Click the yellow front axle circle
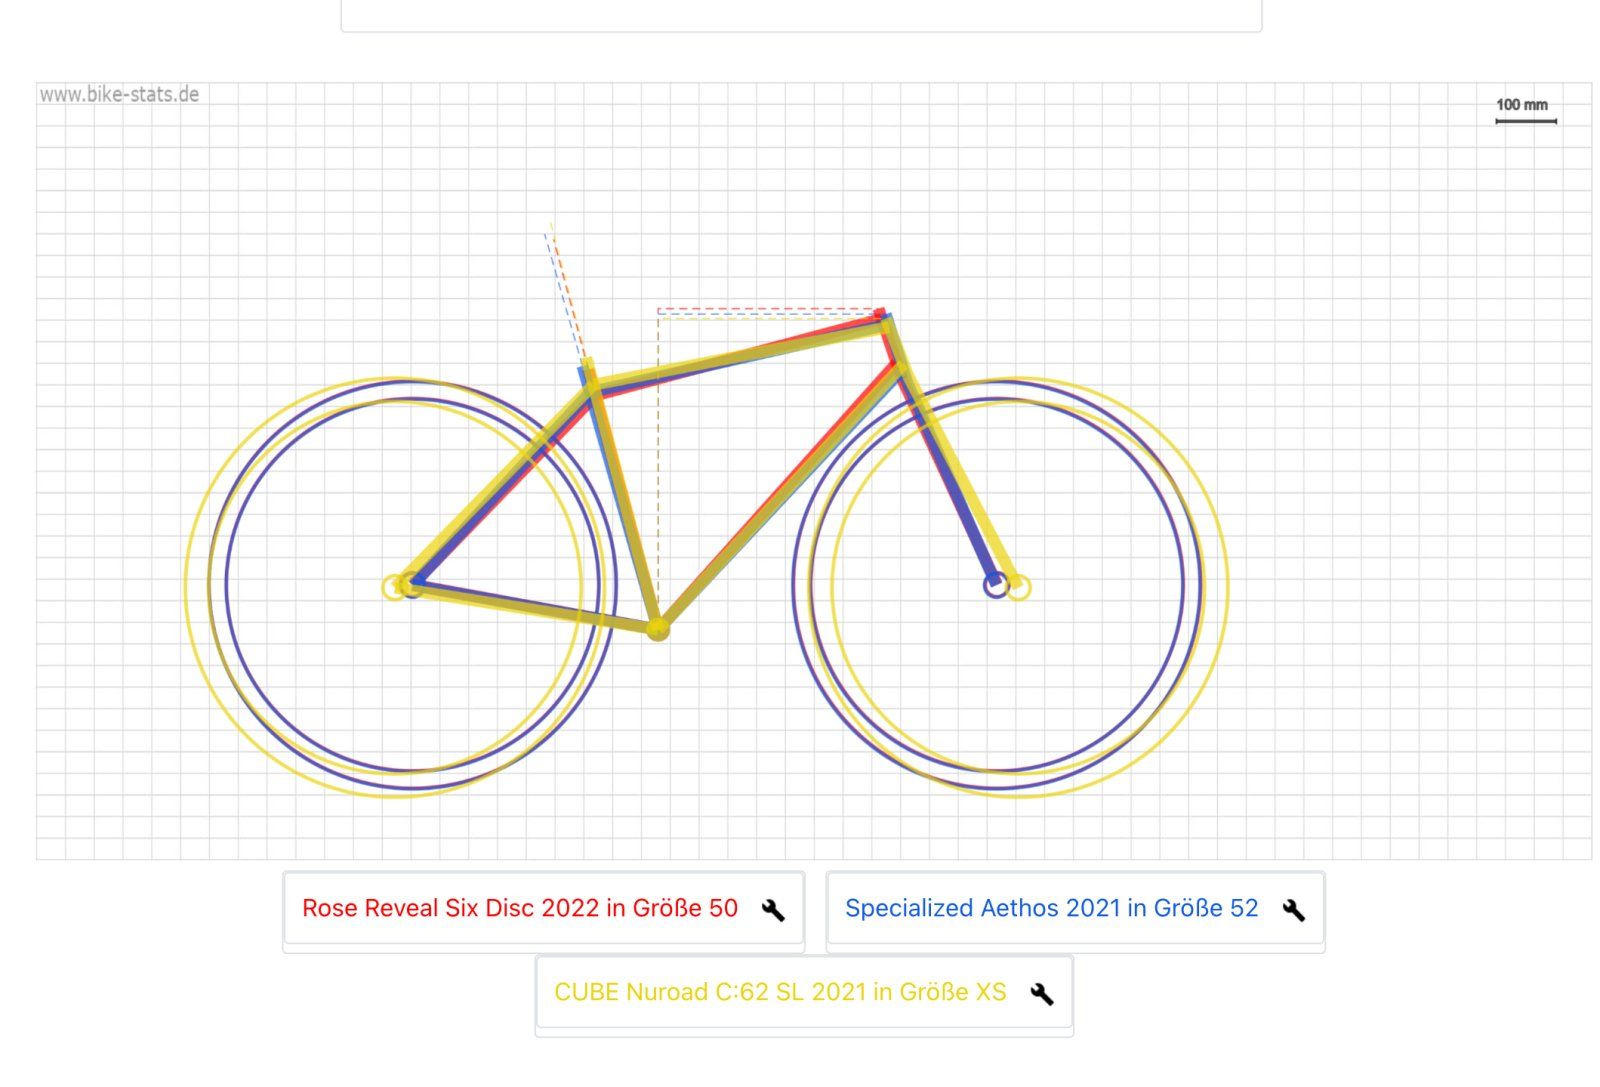1600x1087 pixels. coord(1018,587)
